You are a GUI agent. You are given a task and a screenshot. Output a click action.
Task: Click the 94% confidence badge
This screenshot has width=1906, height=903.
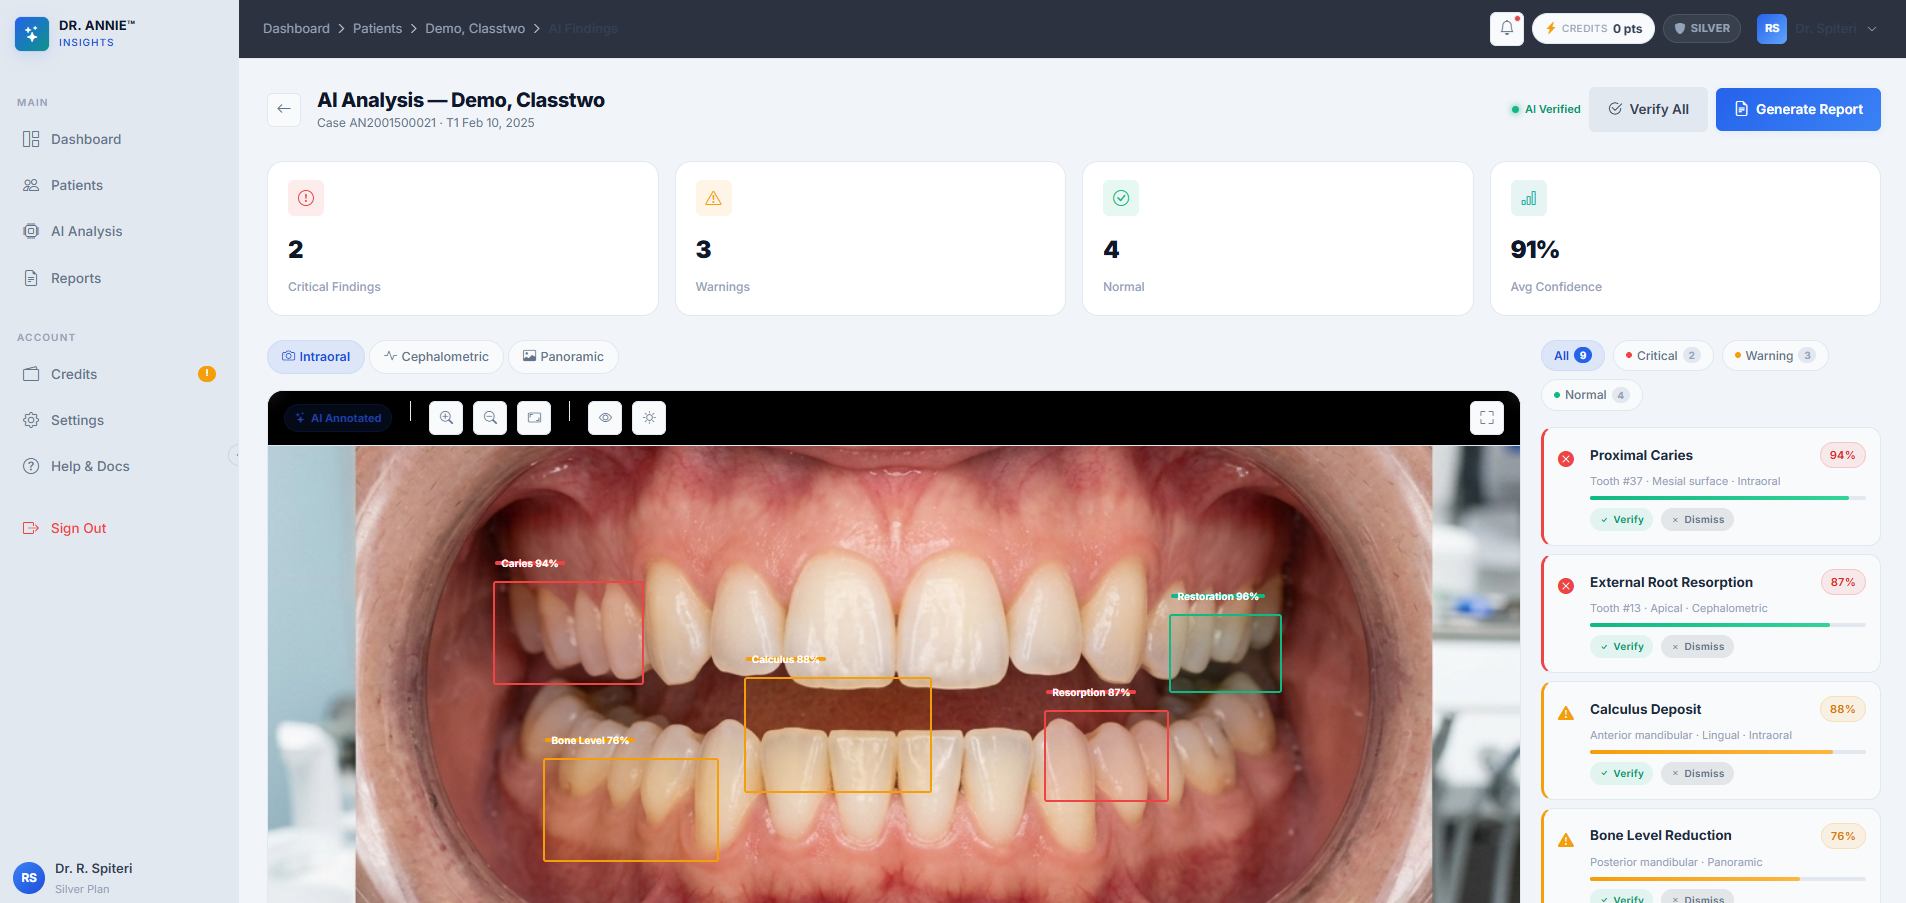(1842, 455)
